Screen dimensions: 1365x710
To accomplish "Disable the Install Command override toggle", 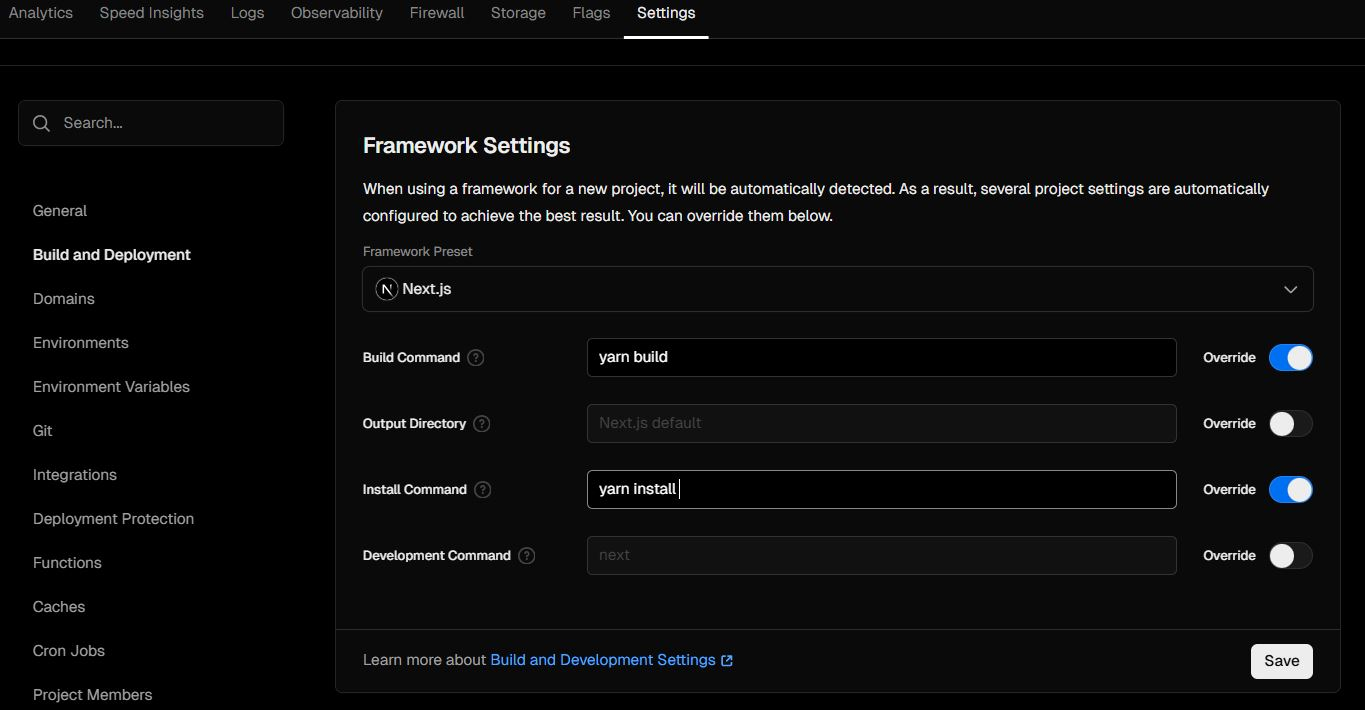I will pyautogui.click(x=1291, y=490).
